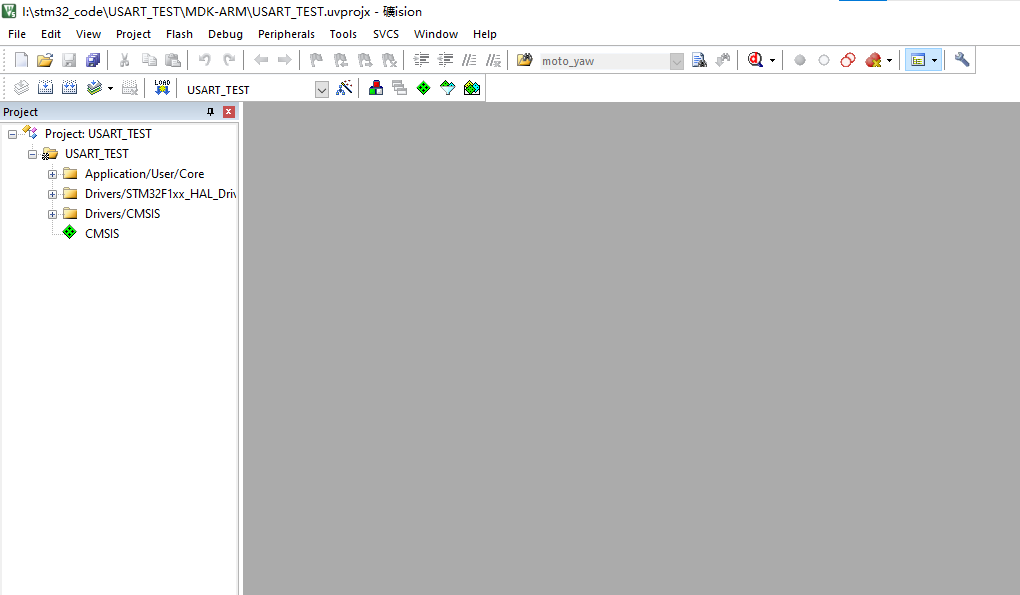
Task: Expand the Application/User/Core folder
Action: [x=53, y=174]
